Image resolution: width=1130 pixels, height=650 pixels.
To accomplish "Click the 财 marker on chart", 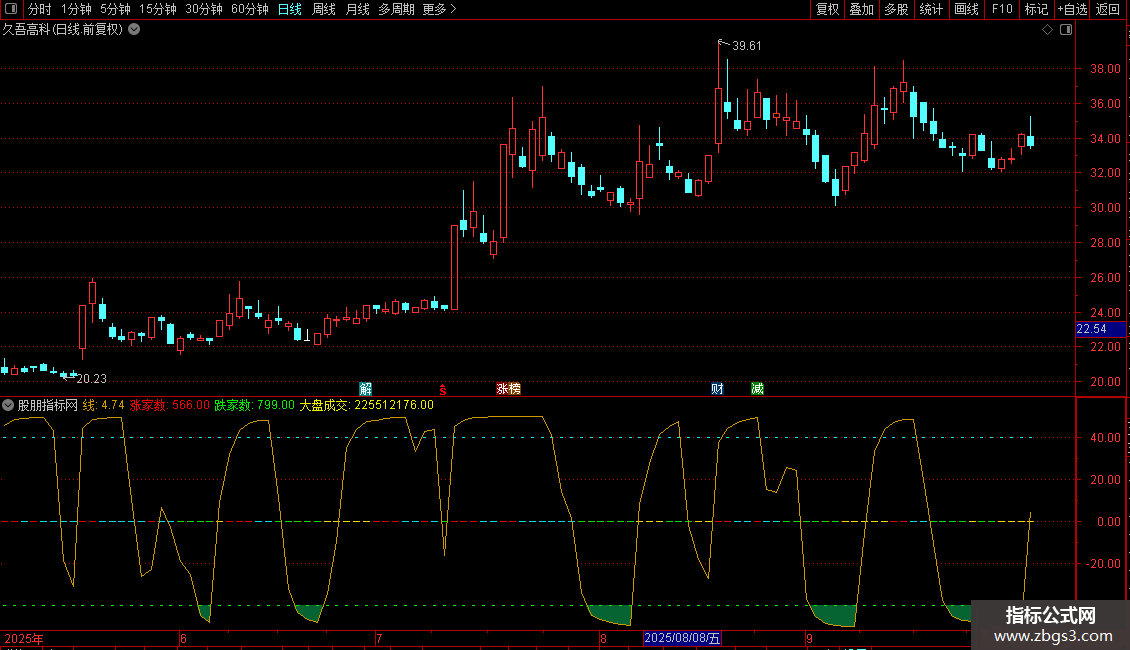I will tap(717, 389).
